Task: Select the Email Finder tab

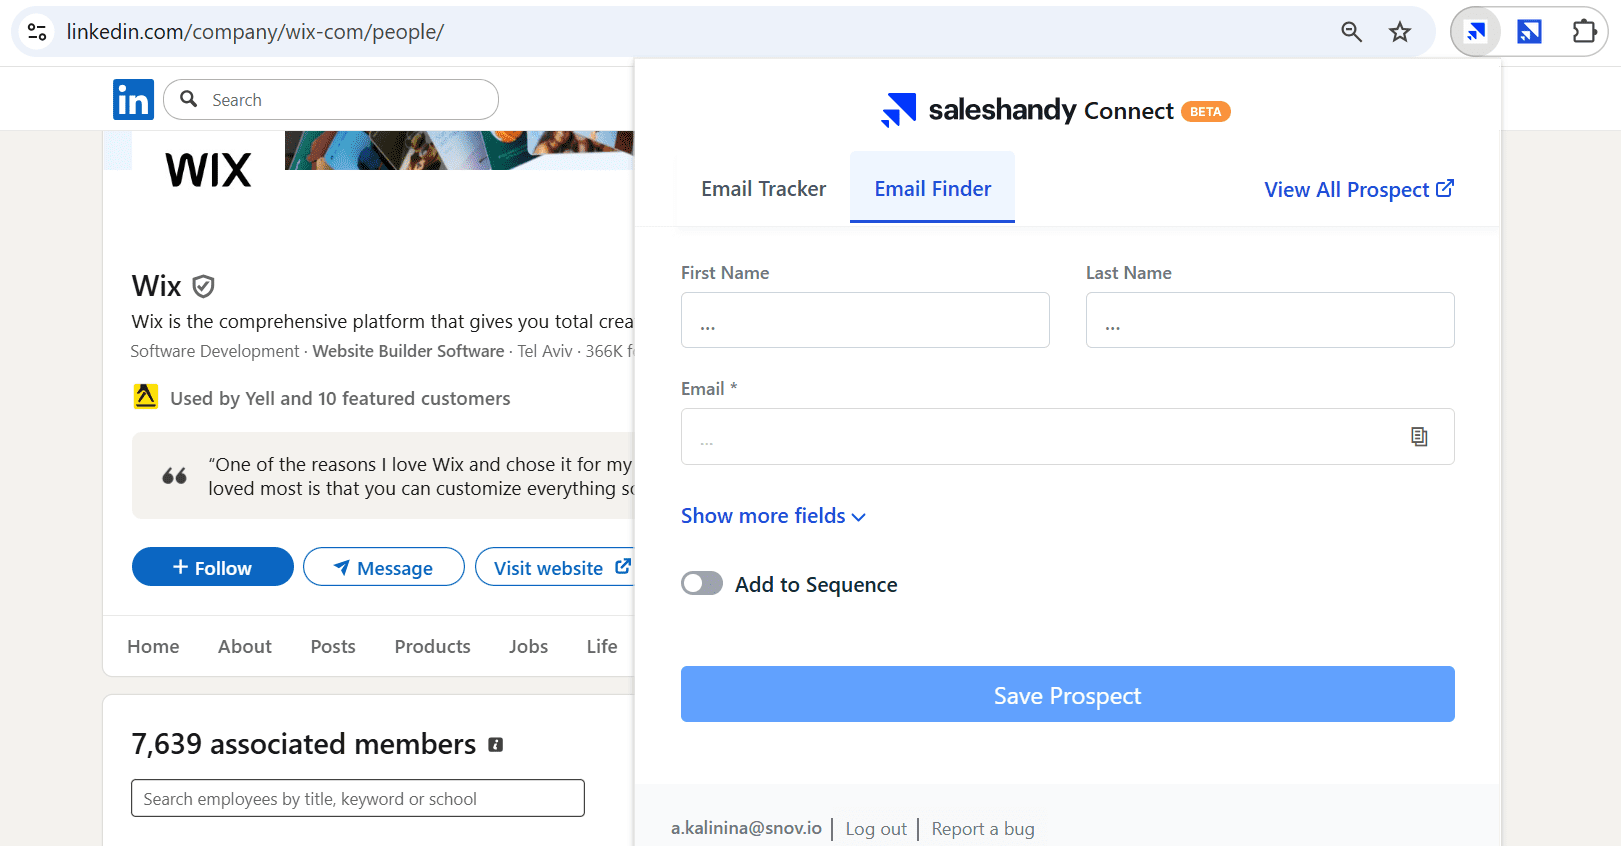Action: 932,189
